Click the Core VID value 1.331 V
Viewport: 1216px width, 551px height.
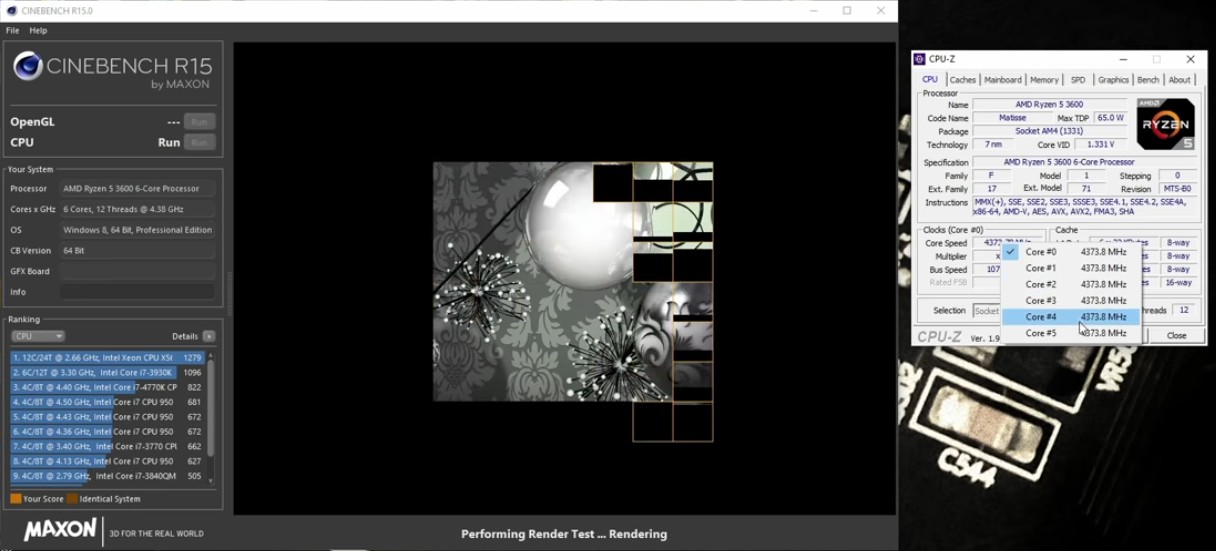1100,145
